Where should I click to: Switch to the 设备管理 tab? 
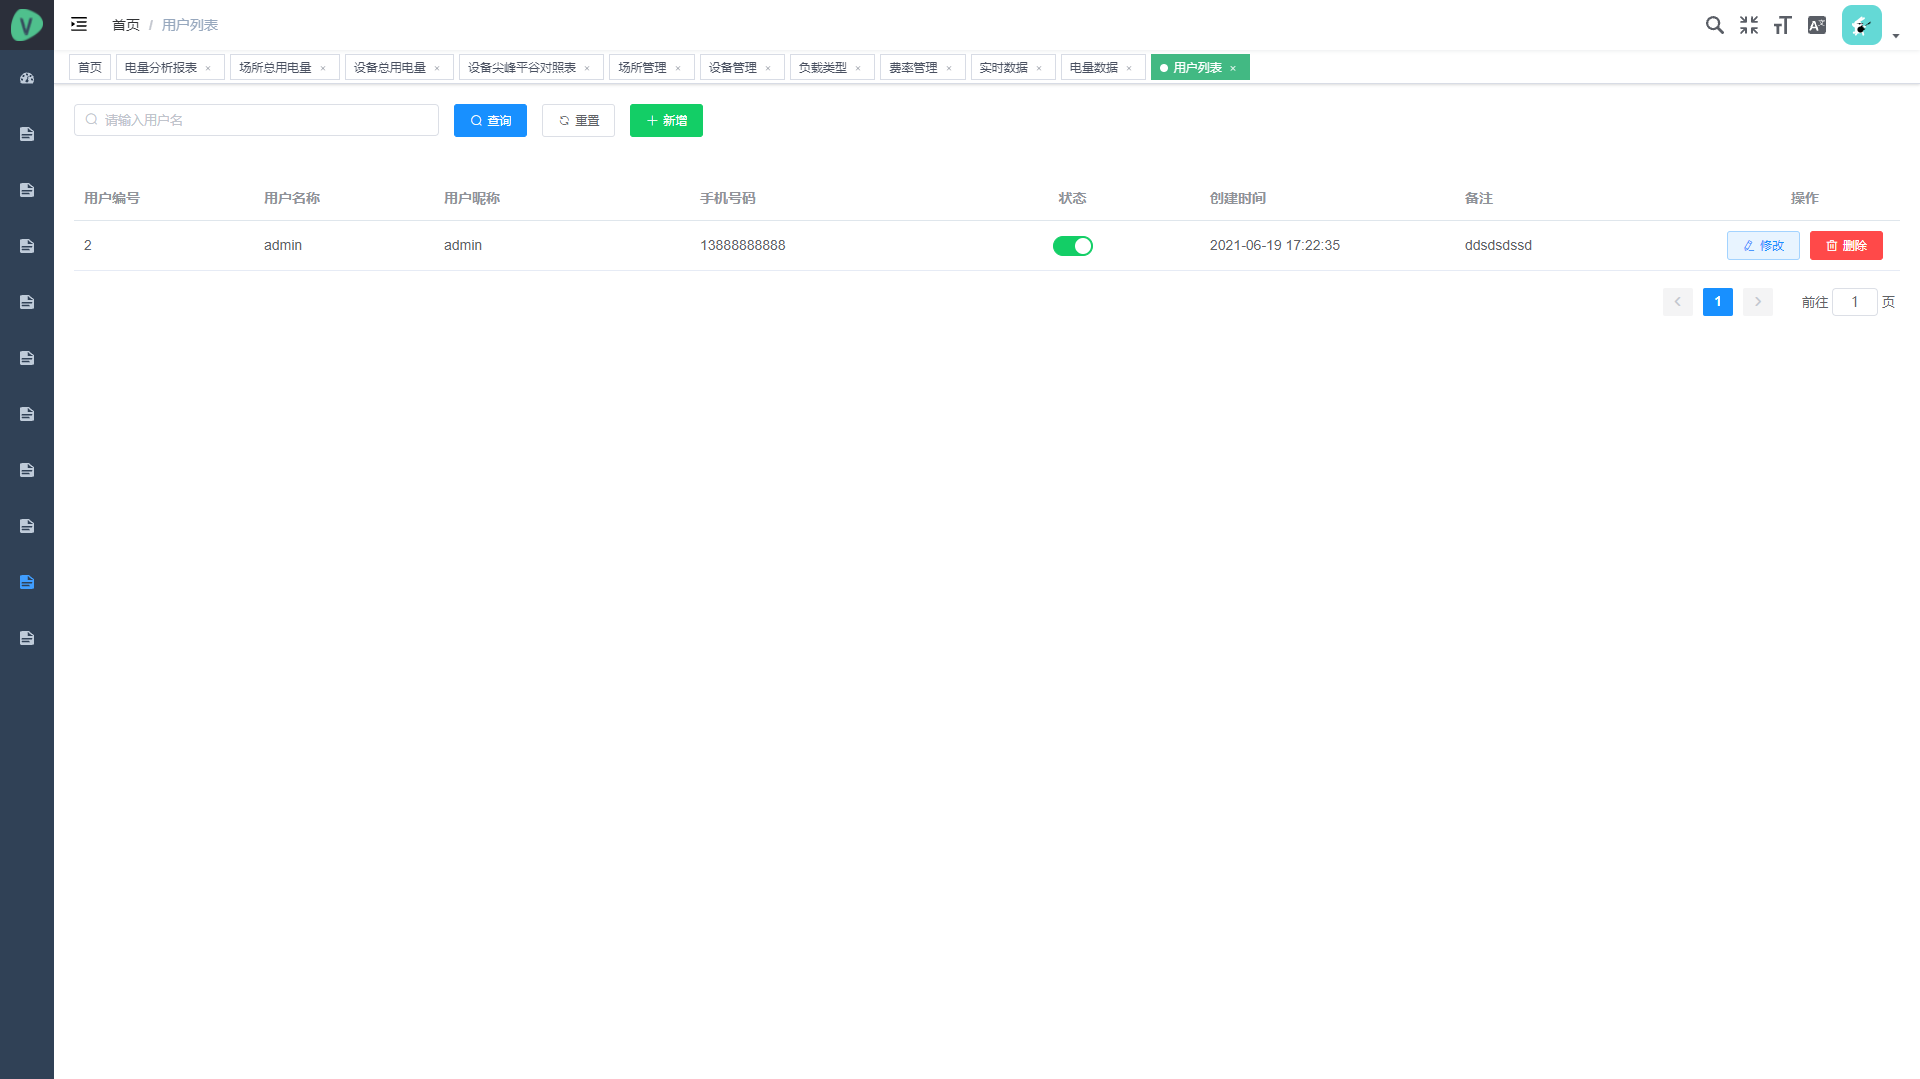(x=732, y=68)
